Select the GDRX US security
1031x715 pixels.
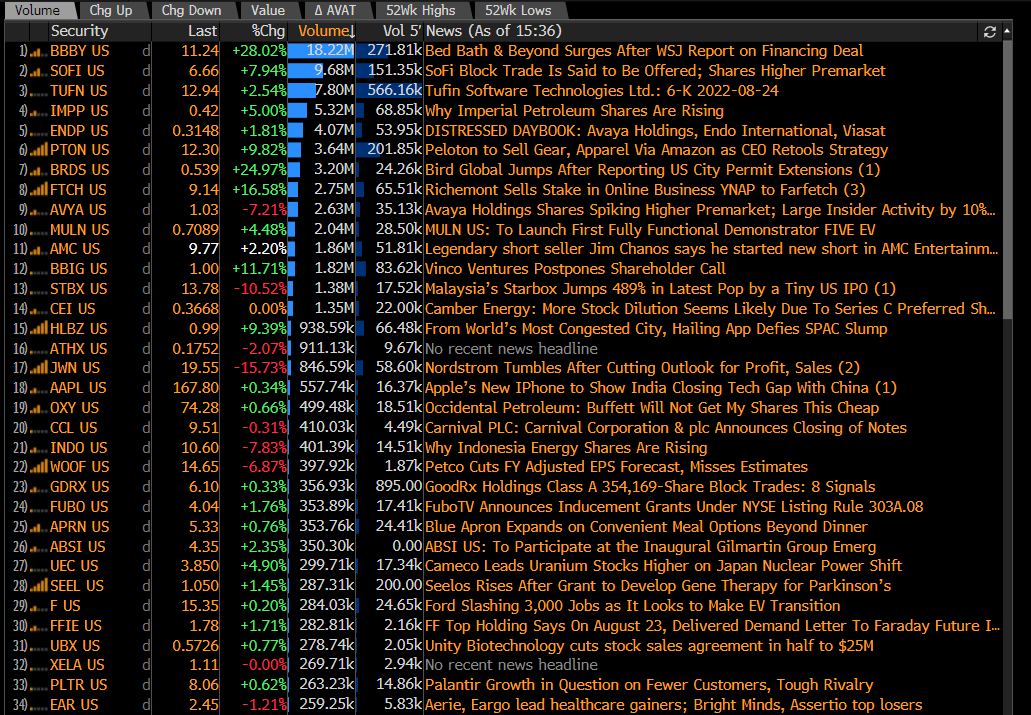(80, 487)
